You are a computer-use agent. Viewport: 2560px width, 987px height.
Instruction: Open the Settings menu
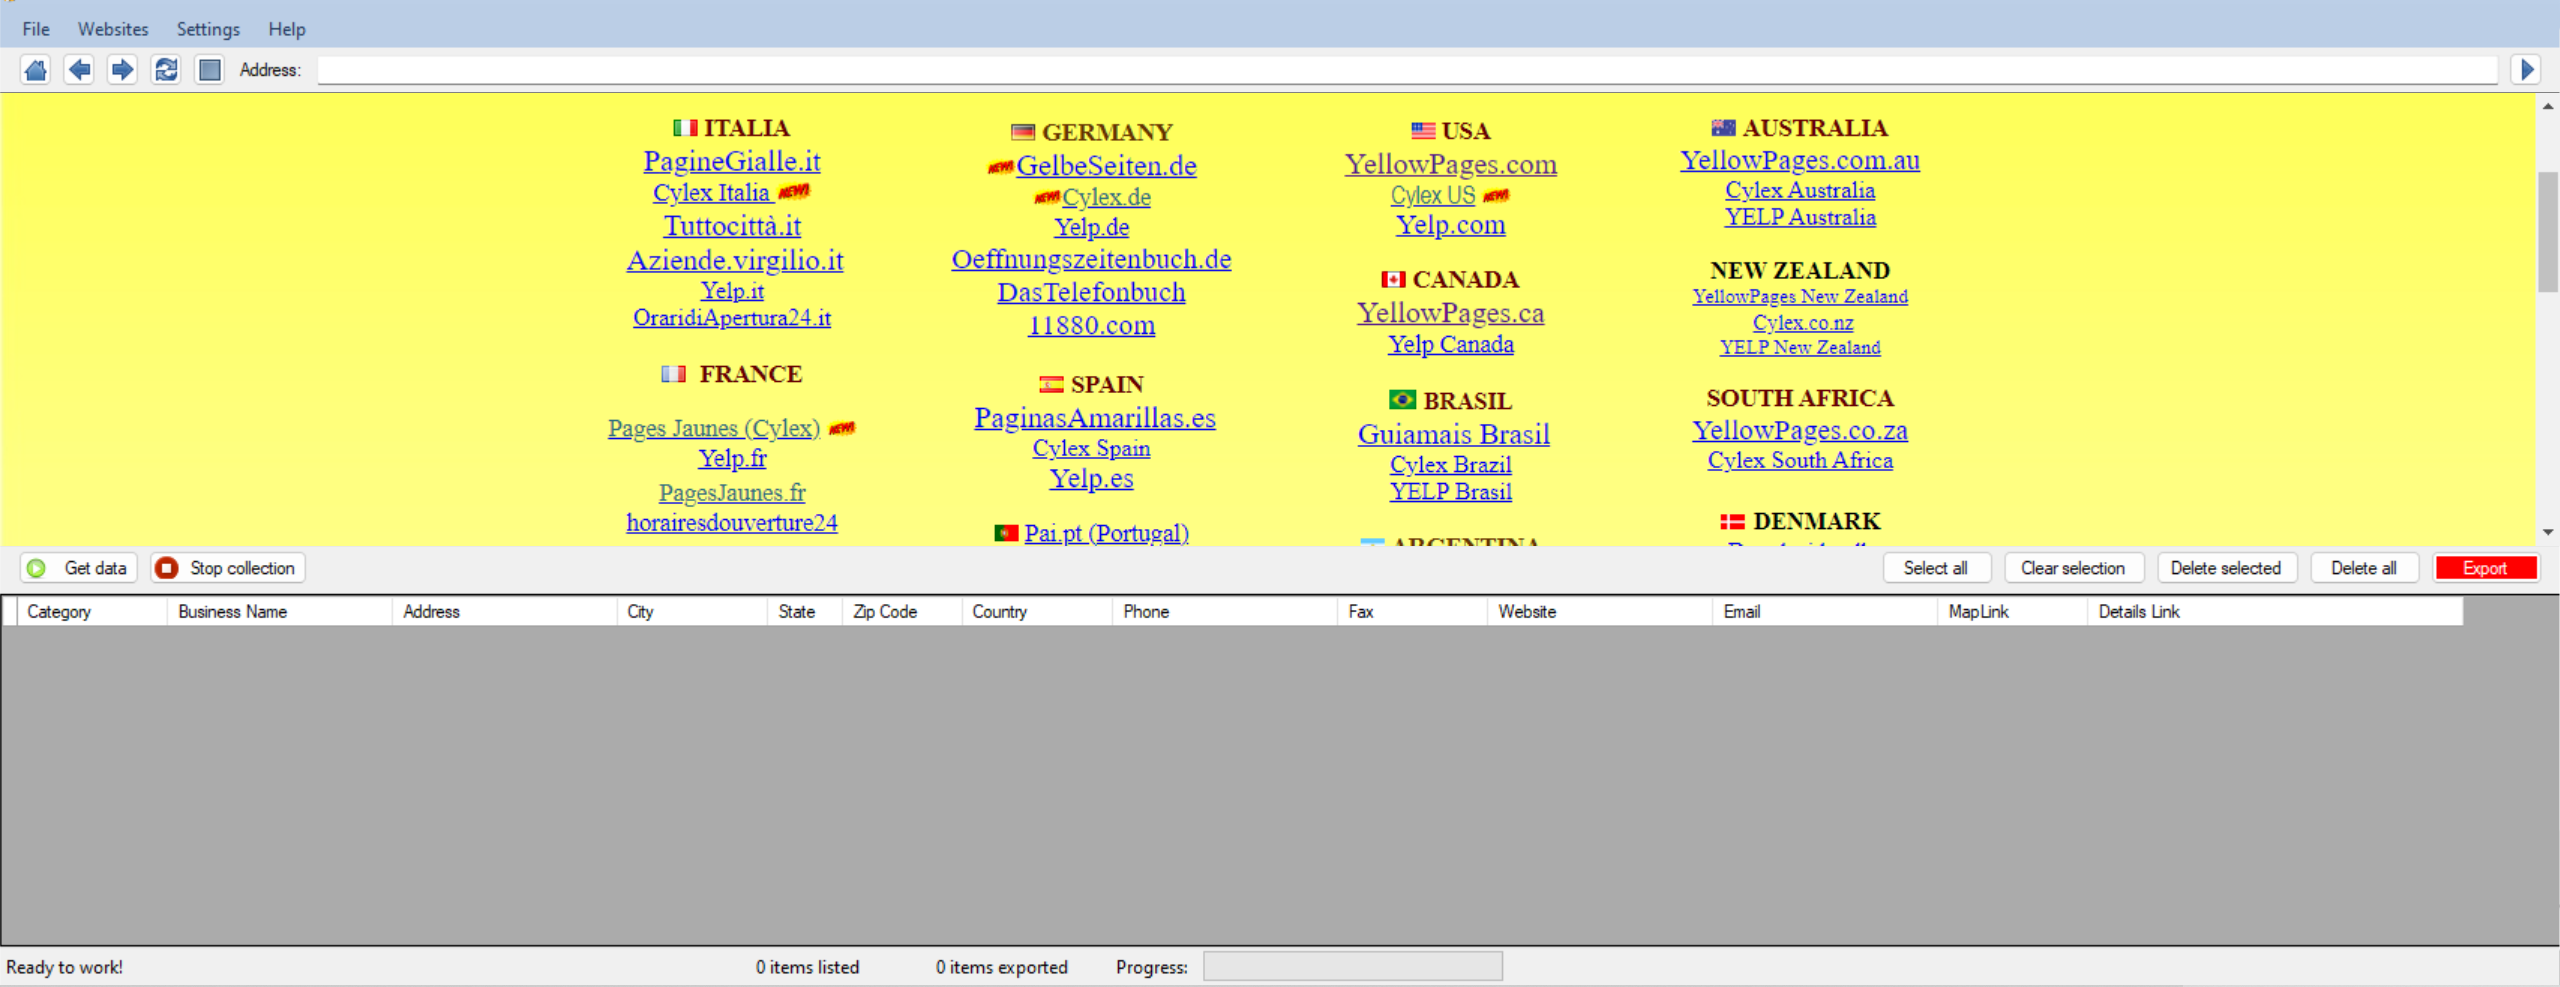208,29
